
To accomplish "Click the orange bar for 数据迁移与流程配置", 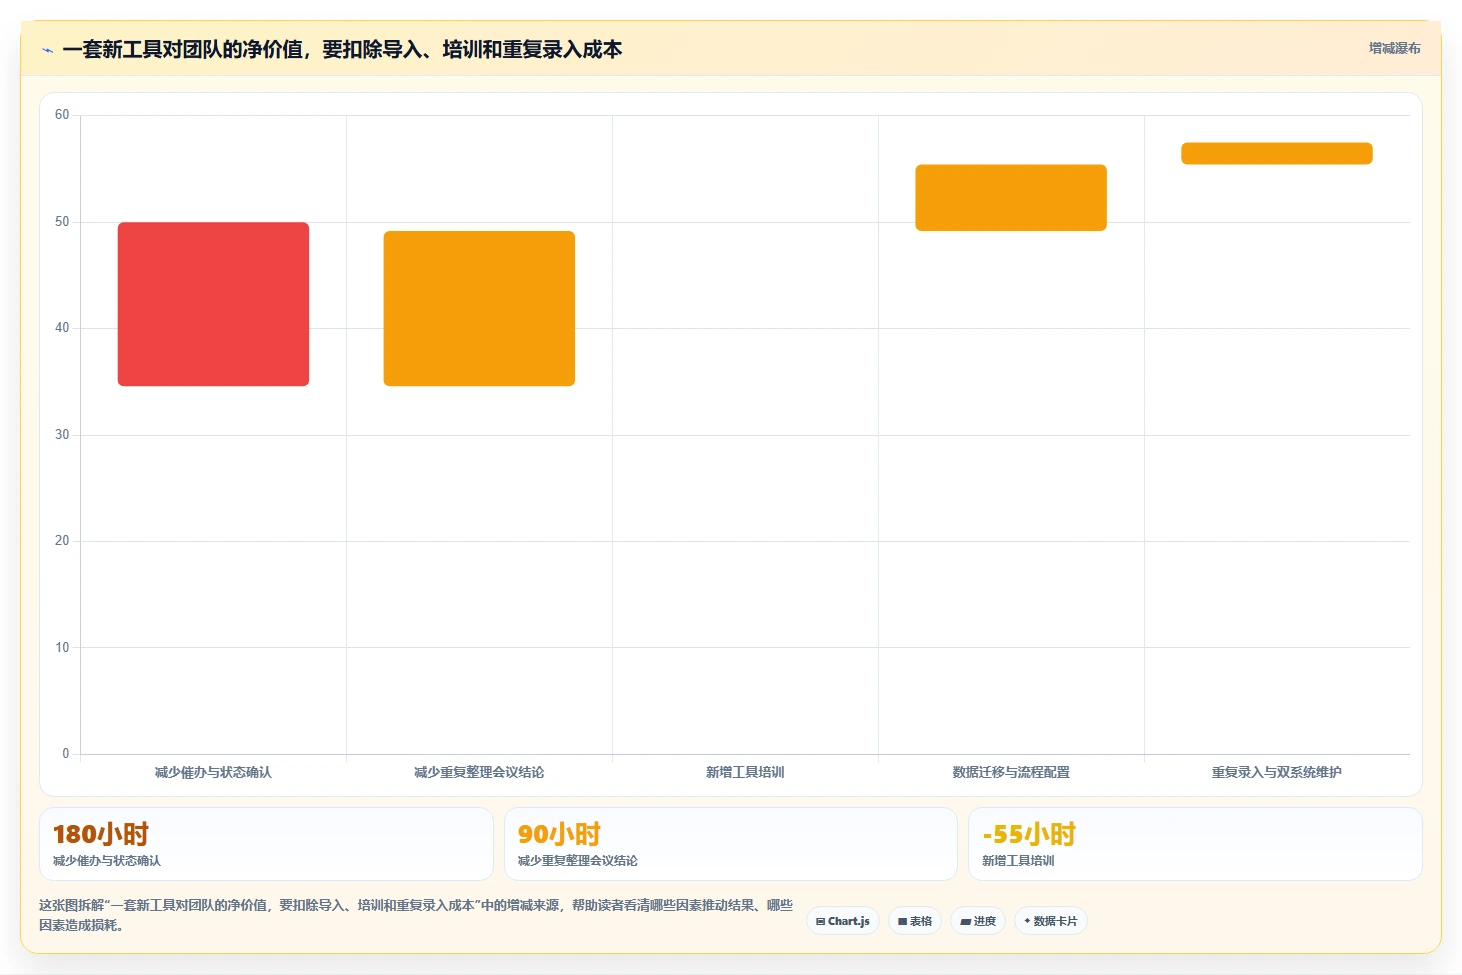I will click(1011, 198).
